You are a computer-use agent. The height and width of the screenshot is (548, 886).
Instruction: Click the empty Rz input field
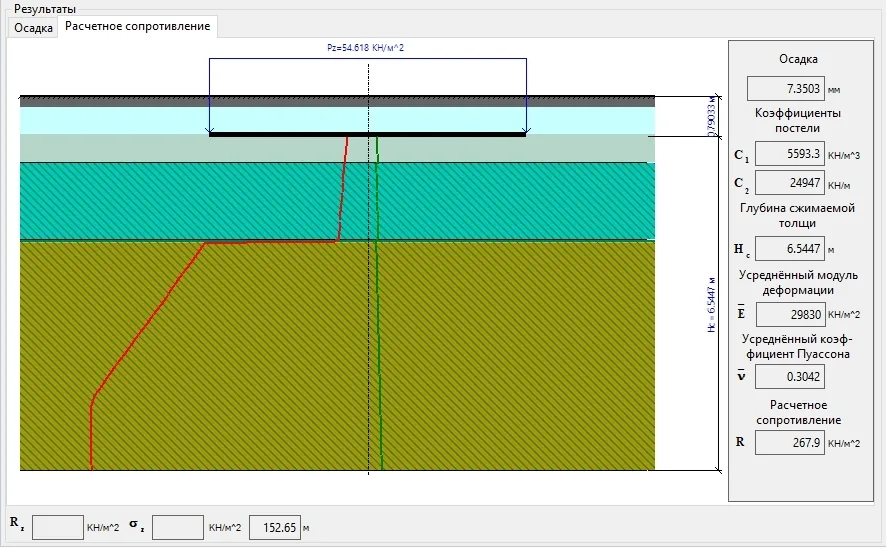coord(58,527)
